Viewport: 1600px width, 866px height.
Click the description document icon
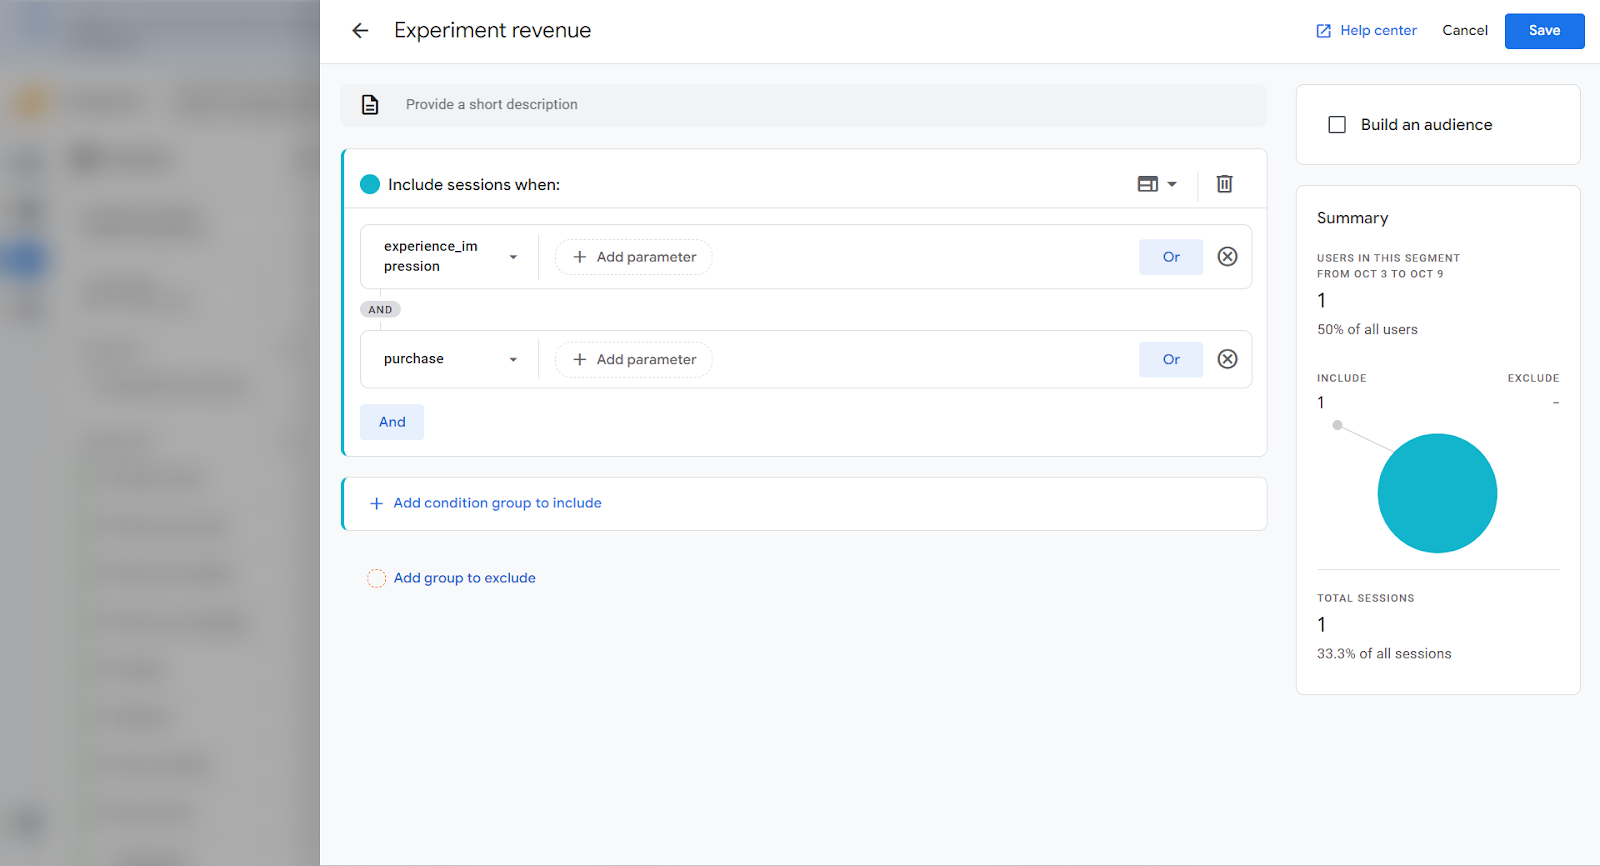370,105
